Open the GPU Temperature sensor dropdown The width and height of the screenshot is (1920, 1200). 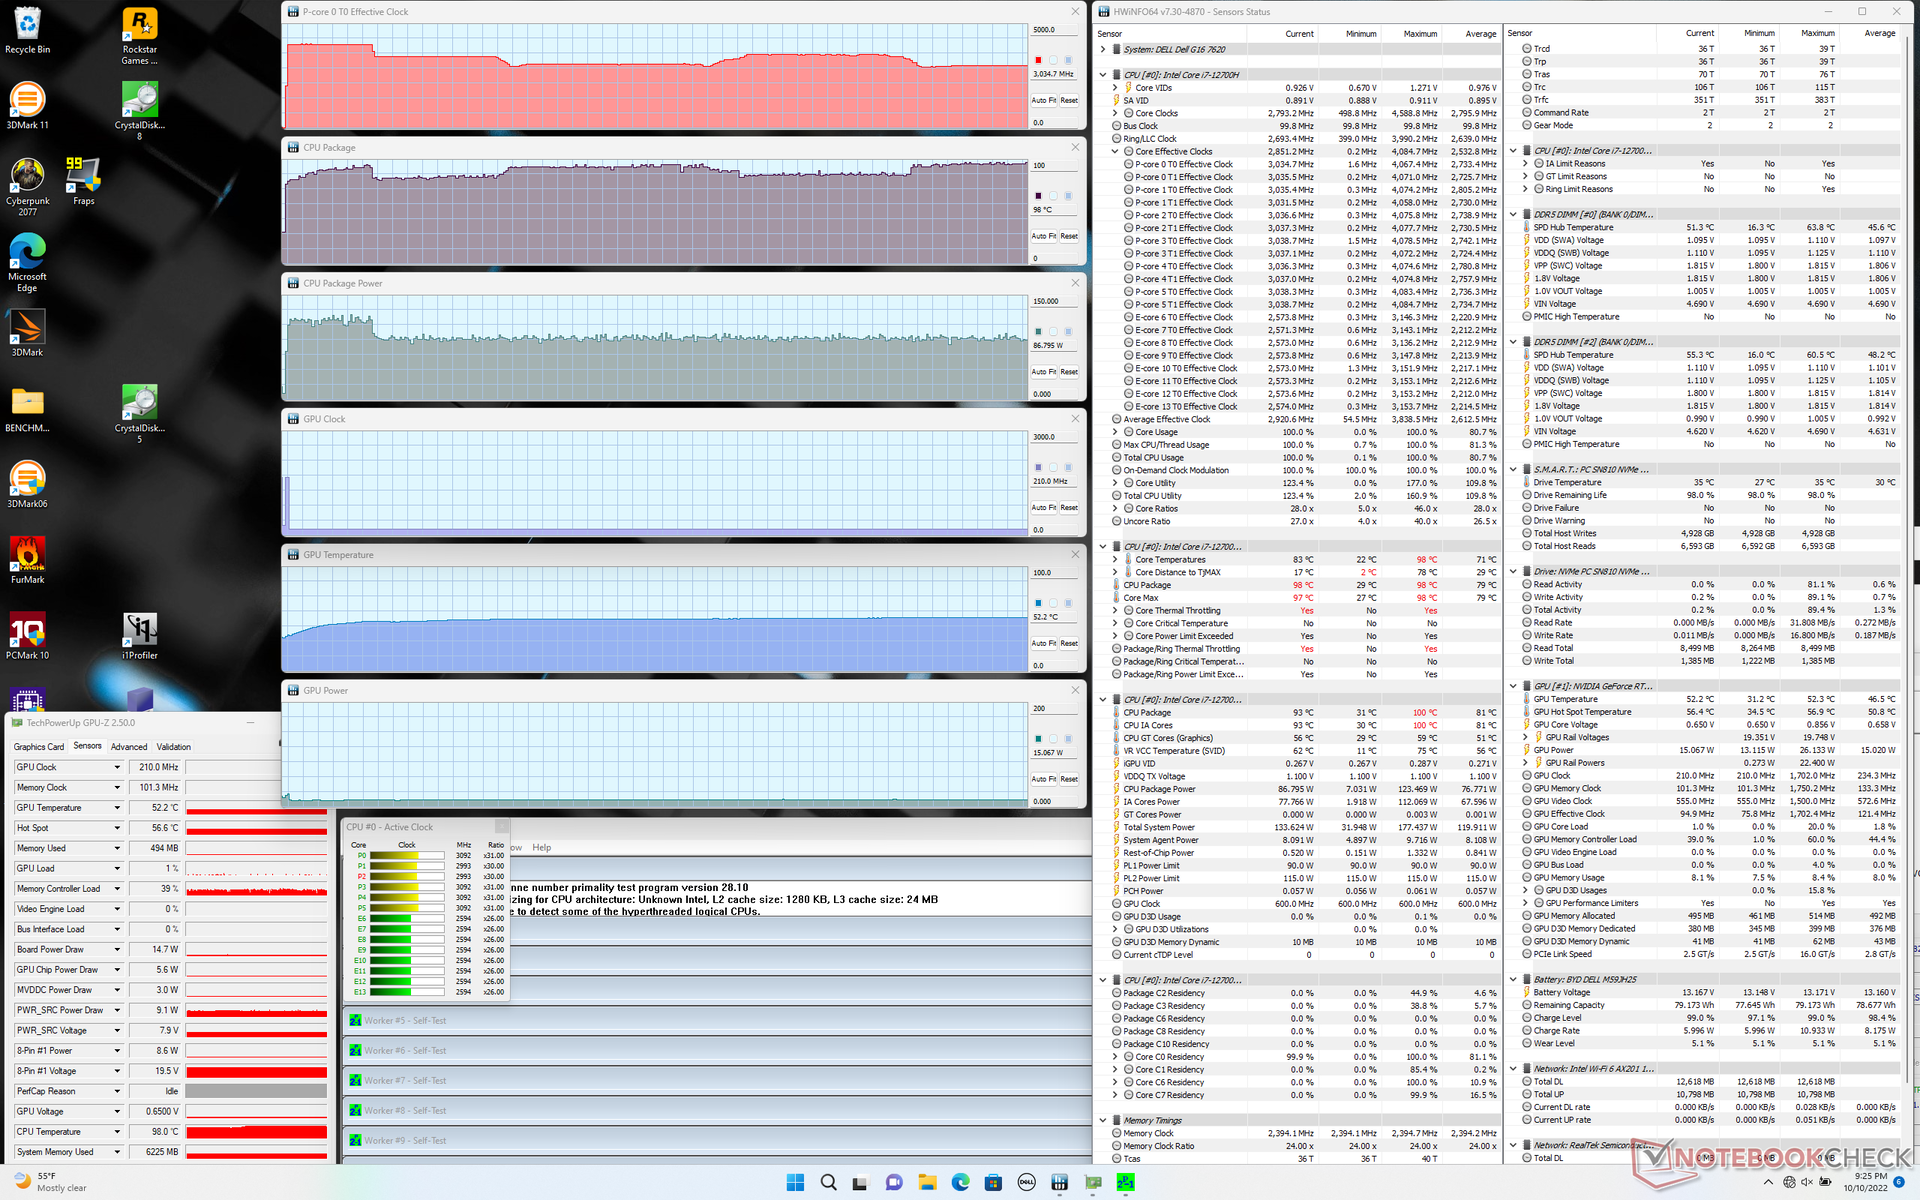(117, 808)
